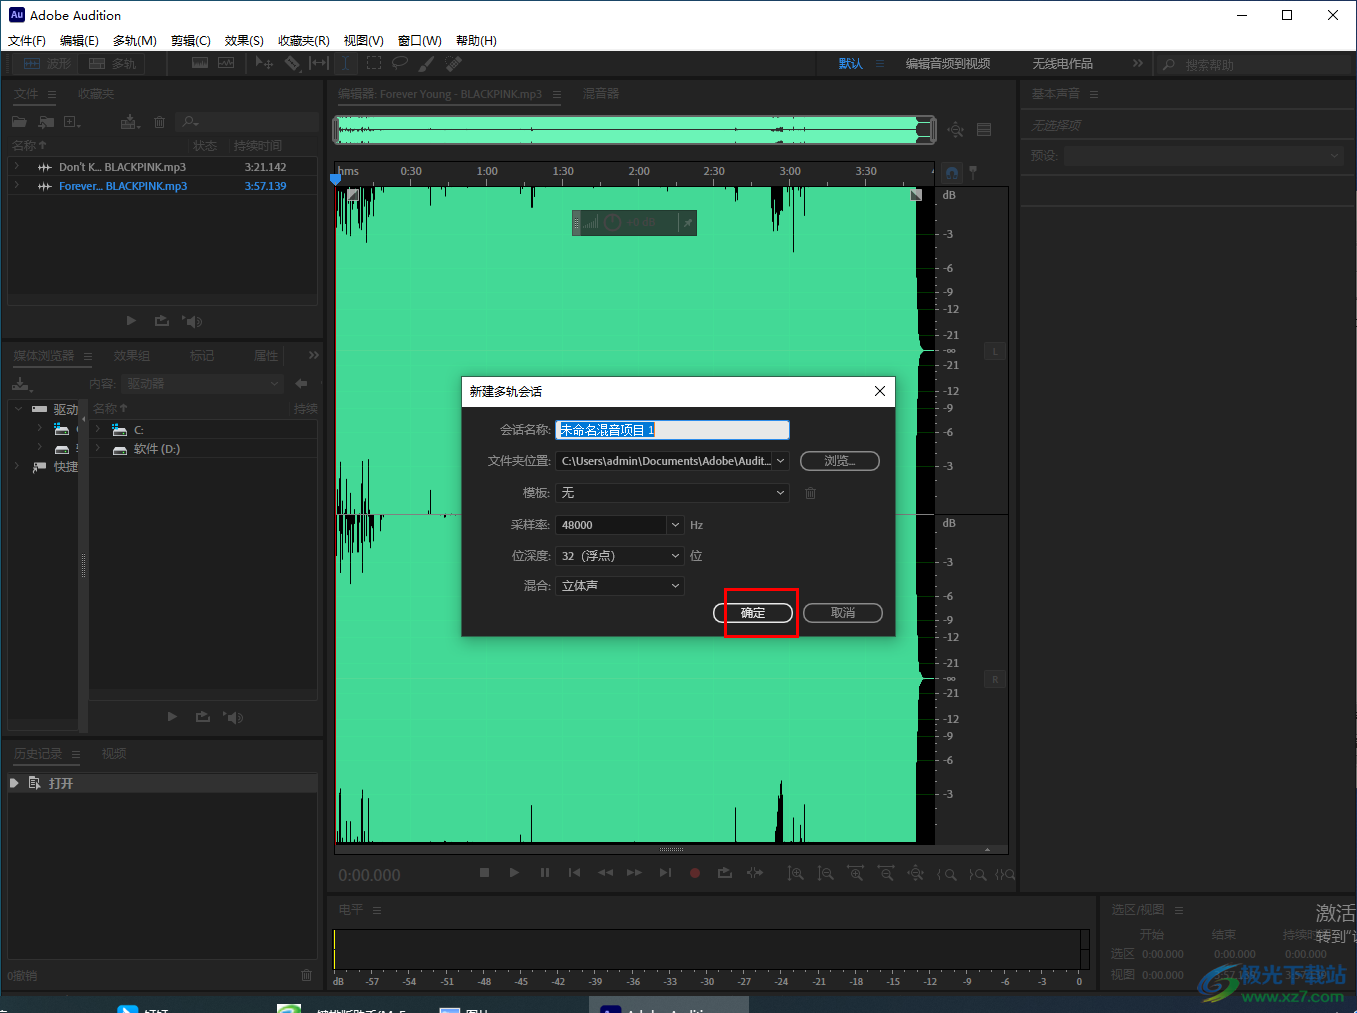The width and height of the screenshot is (1357, 1013).
Task: Switch to 多轨 multitrack view
Action: tap(112, 63)
